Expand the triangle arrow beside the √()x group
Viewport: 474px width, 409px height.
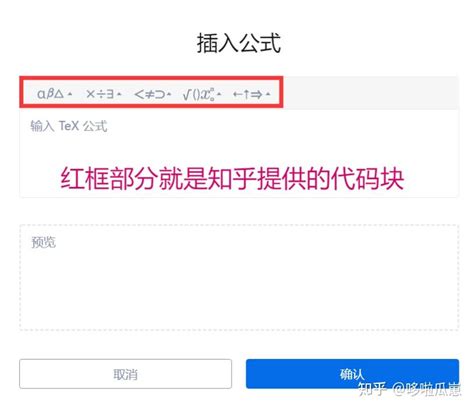(x=219, y=94)
